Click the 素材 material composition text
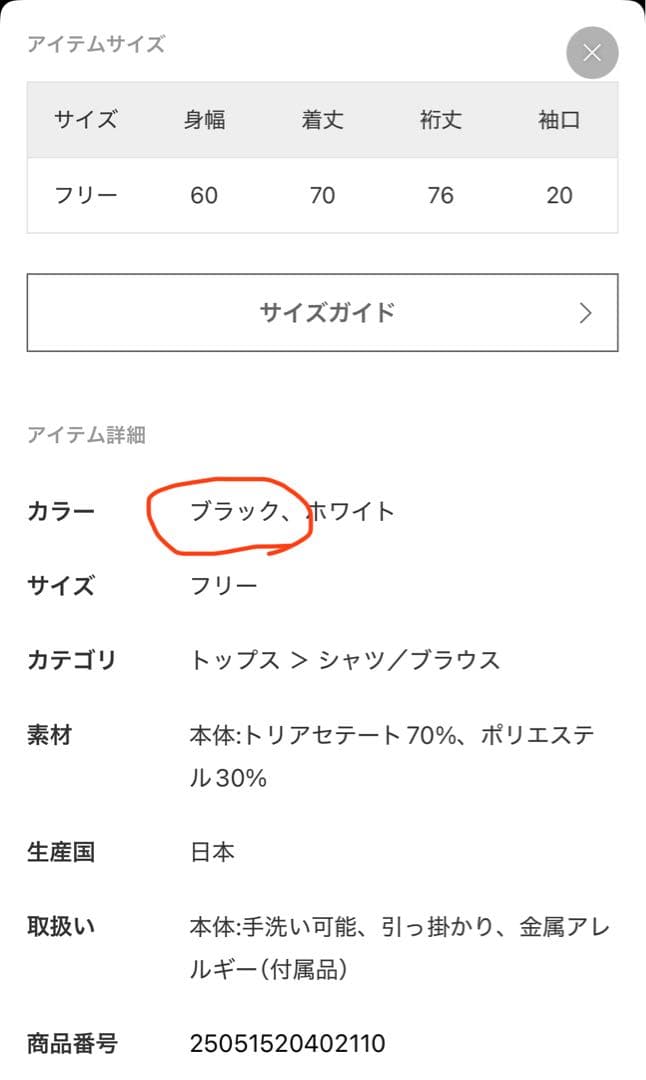Image resolution: width=646 pixels, height=1080 pixels. pos(392,756)
